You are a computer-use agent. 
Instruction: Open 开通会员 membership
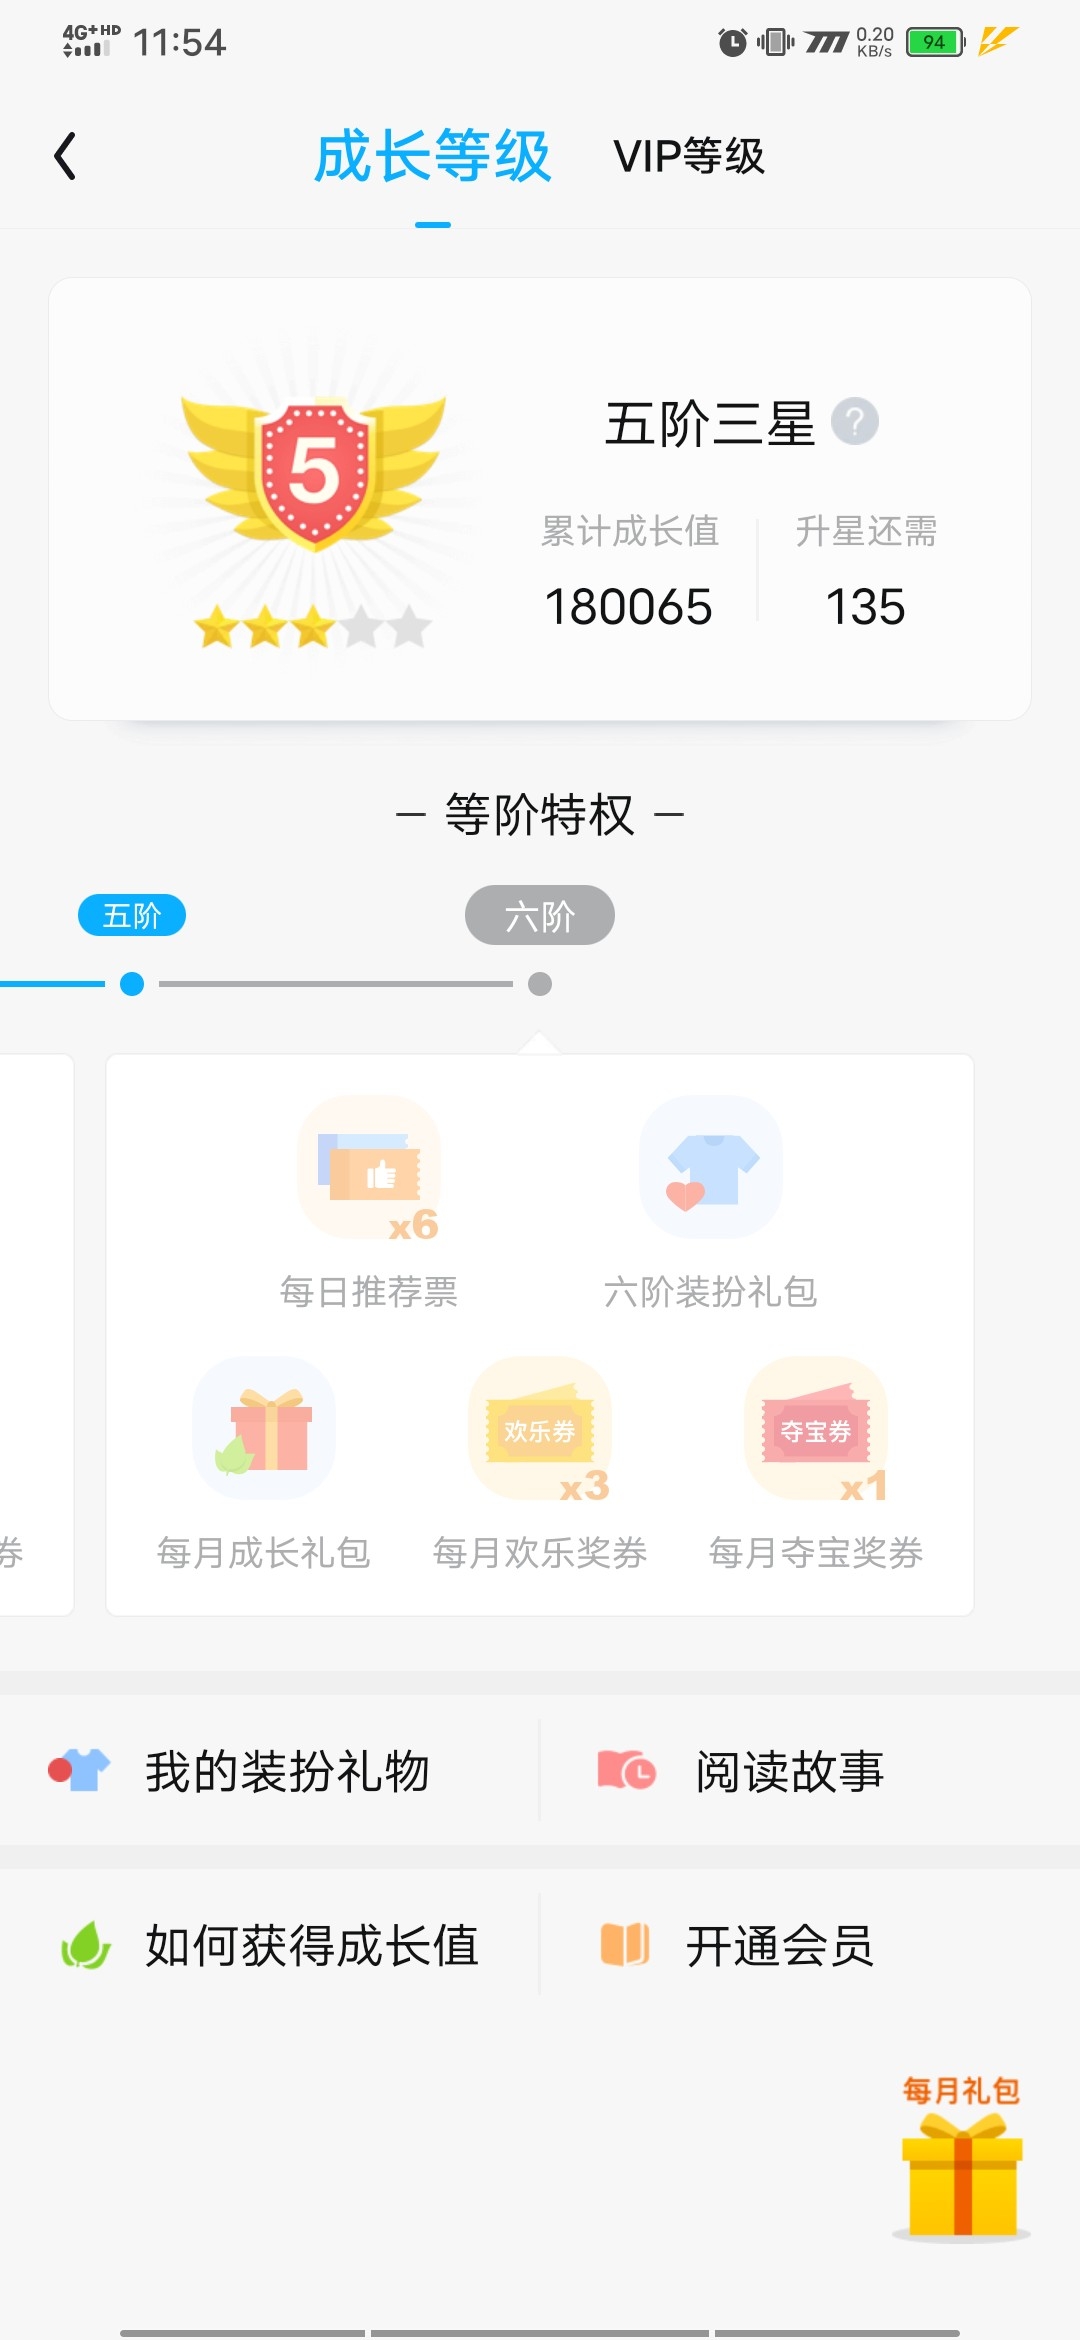(x=810, y=1945)
